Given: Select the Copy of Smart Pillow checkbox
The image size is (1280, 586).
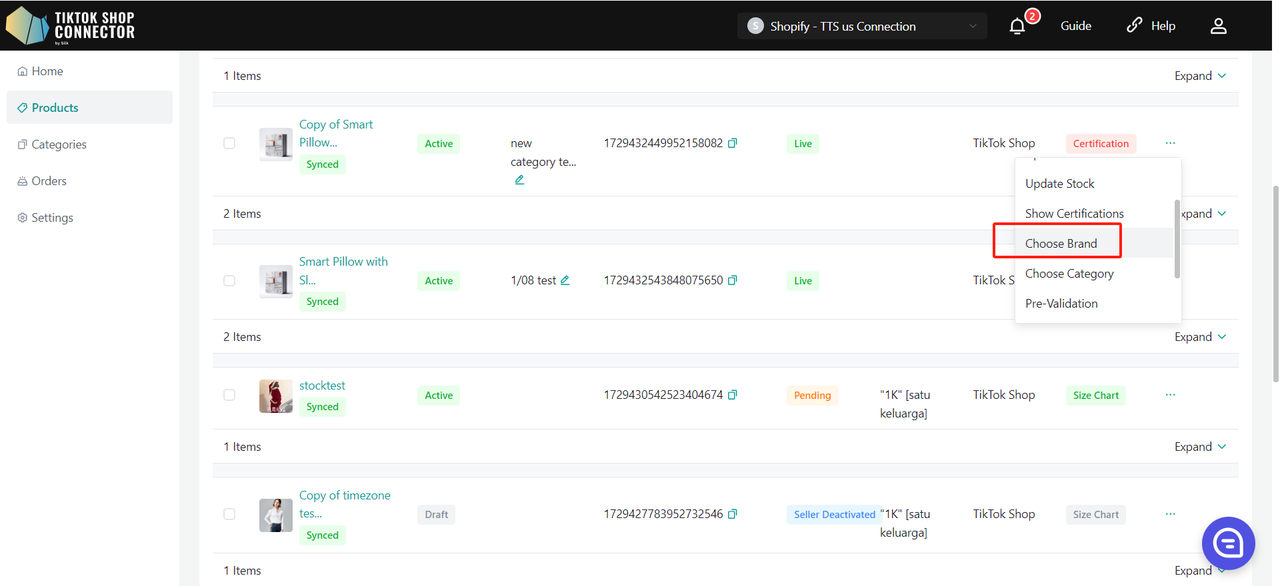Looking at the screenshot, I should click(229, 144).
